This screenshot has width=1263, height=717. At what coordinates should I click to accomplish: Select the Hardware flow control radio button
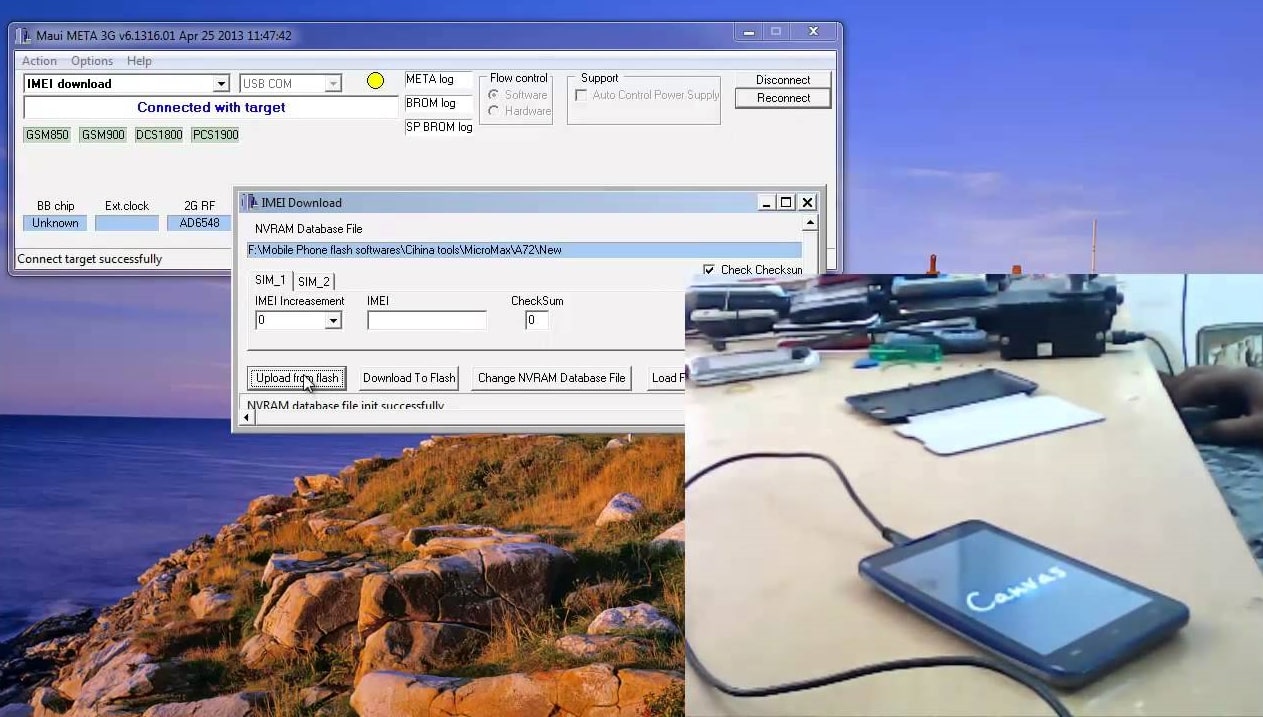[x=493, y=111]
